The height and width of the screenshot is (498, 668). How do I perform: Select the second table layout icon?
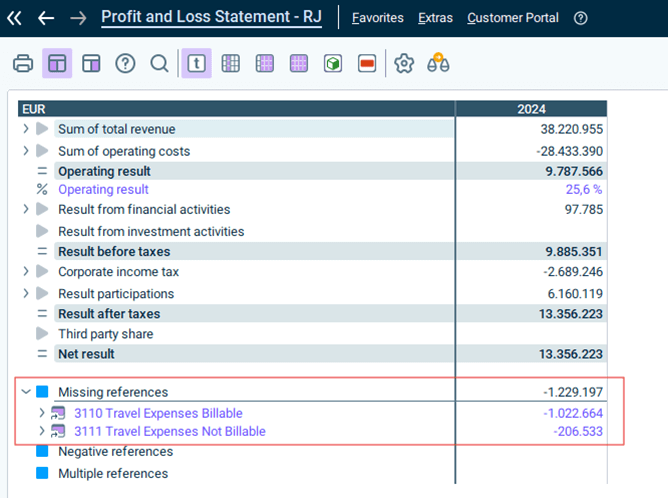point(91,63)
